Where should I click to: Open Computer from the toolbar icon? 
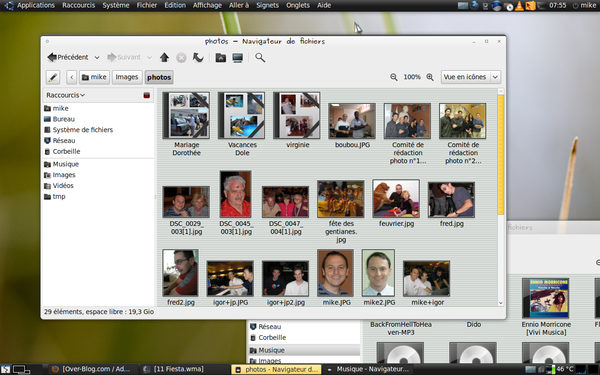tap(238, 58)
